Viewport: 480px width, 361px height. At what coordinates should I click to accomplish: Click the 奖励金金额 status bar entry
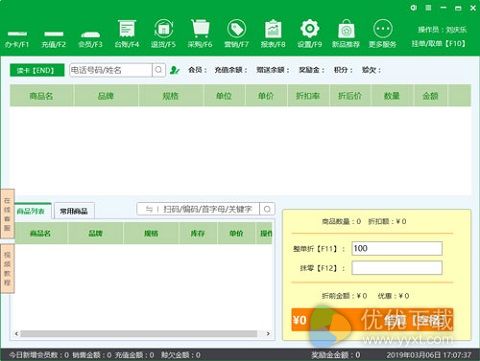pos(336,355)
